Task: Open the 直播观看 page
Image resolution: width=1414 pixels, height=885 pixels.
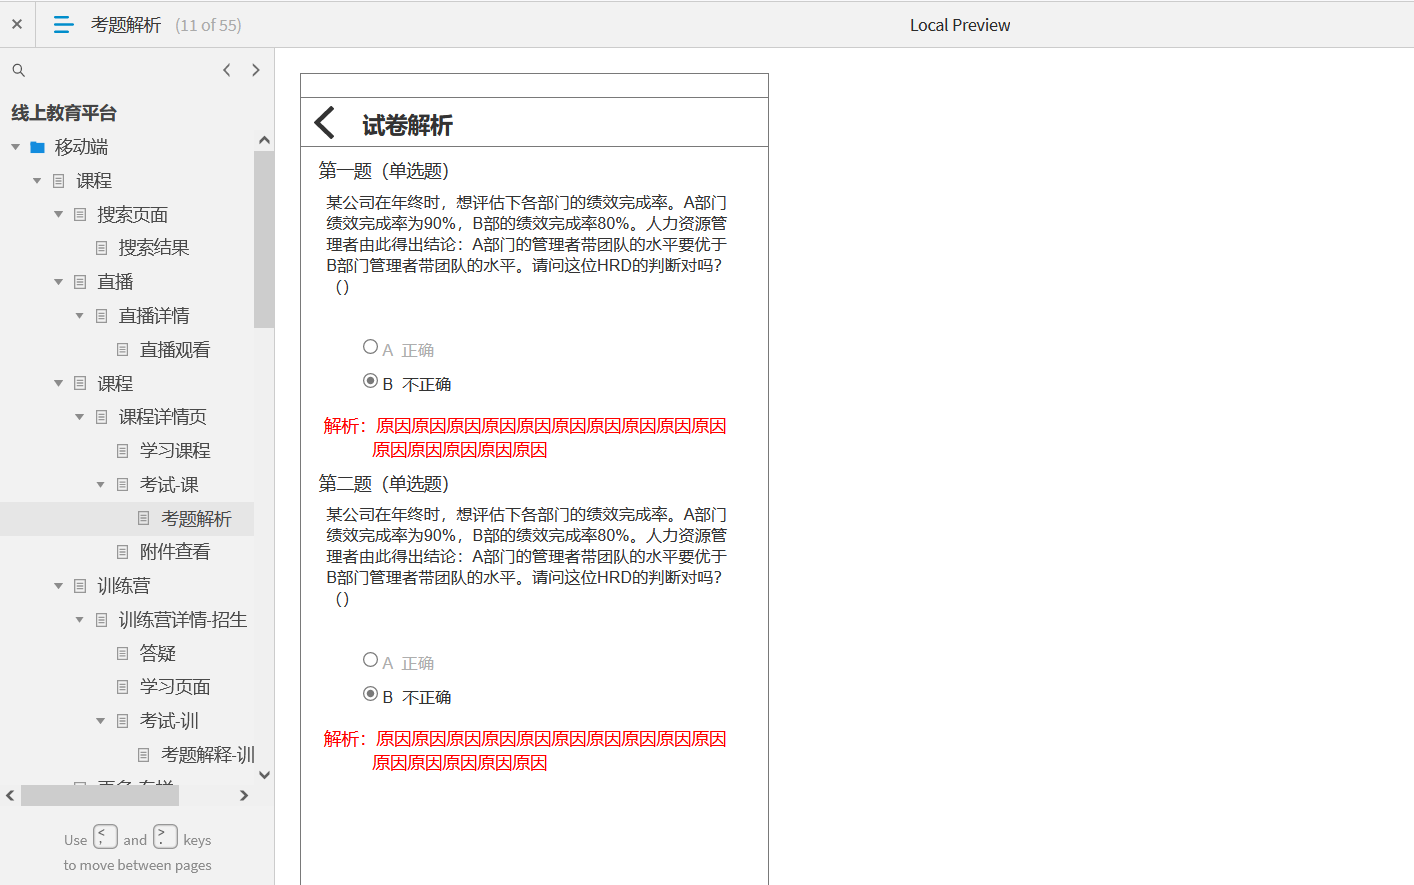Action: (175, 350)
